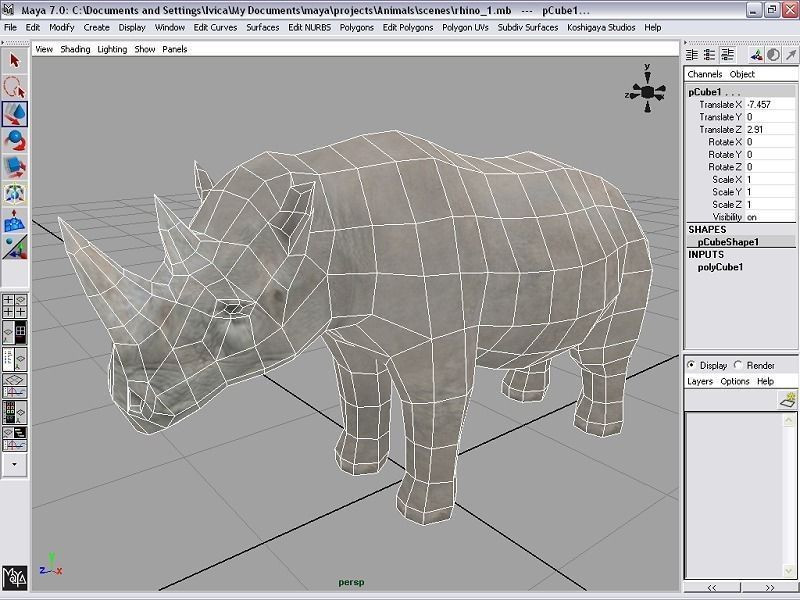Open the viewport Panels menu
Image resolution: width=800 pixels, height=600 pixels.
[x=174, y=49]
